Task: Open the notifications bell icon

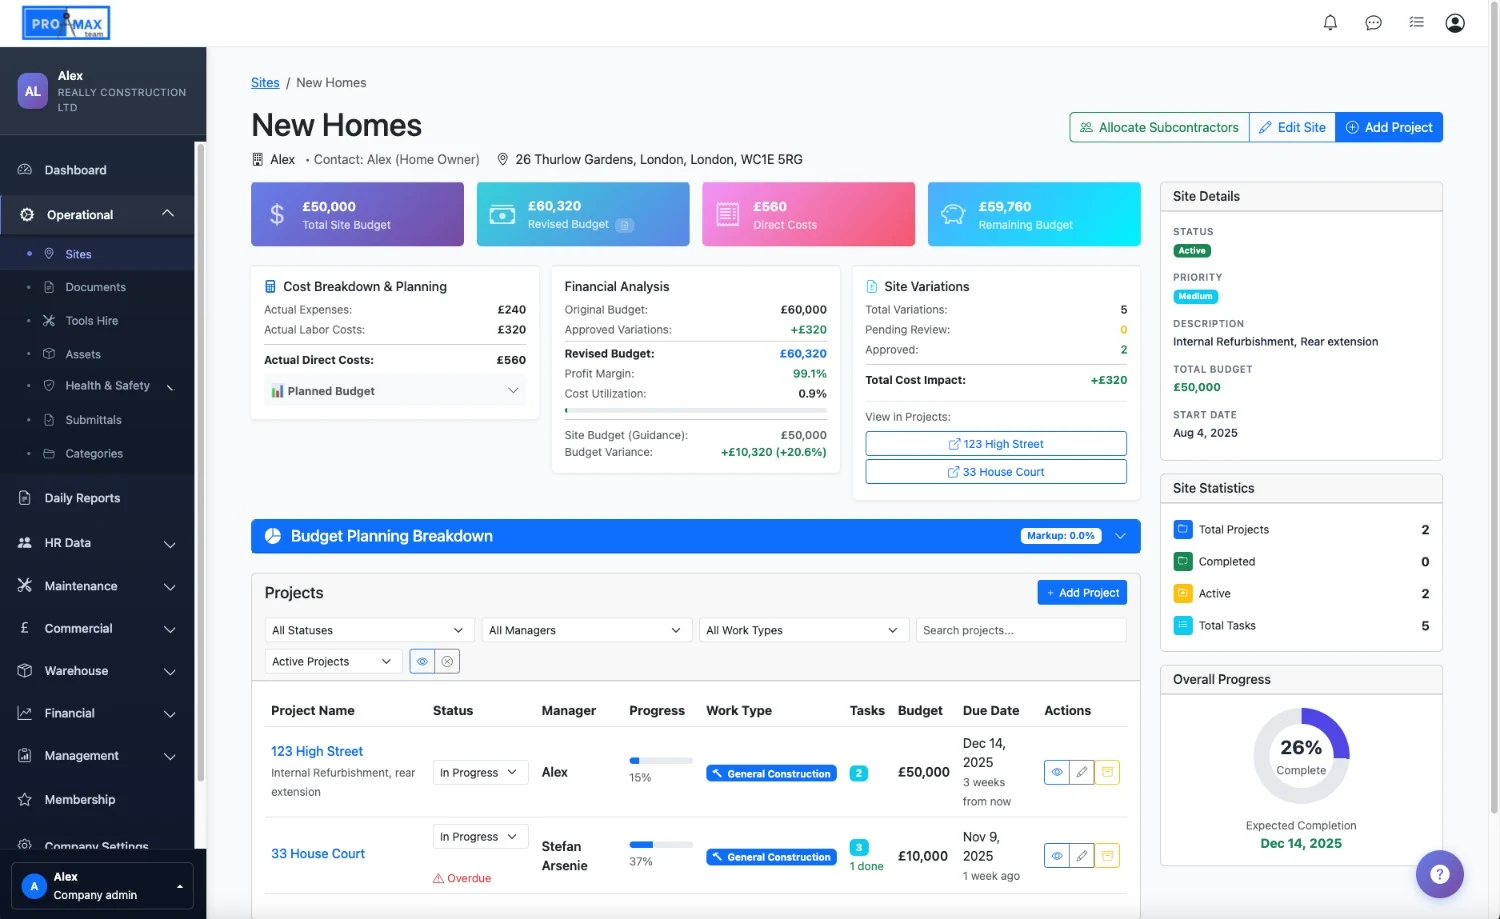Action: point(1330,22)
